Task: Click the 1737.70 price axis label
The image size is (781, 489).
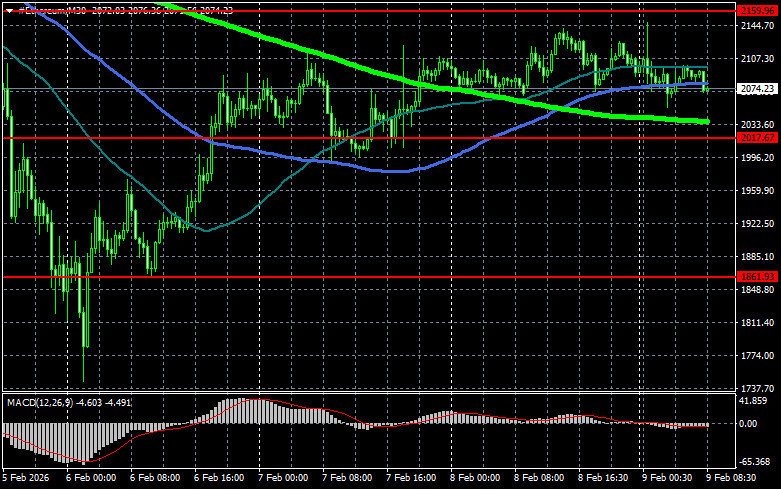Action: (757, 388)
